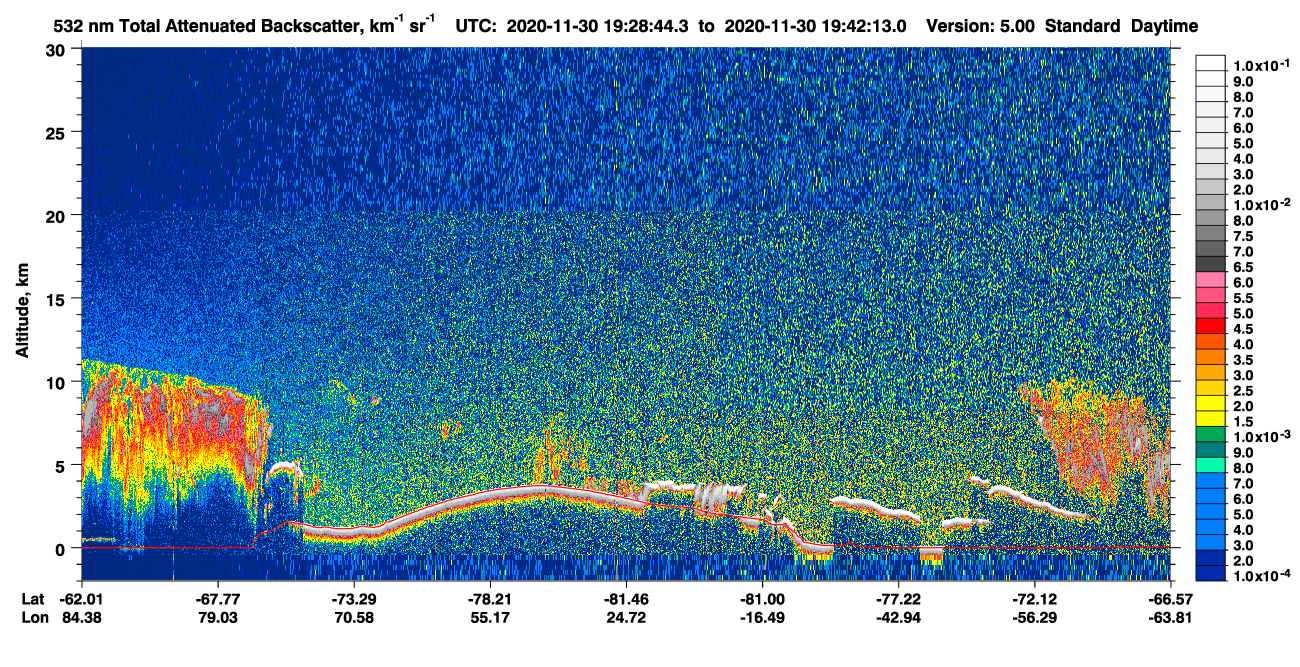
Task: Click the word 'Standard' in the header
Action: click(1083, 27)
